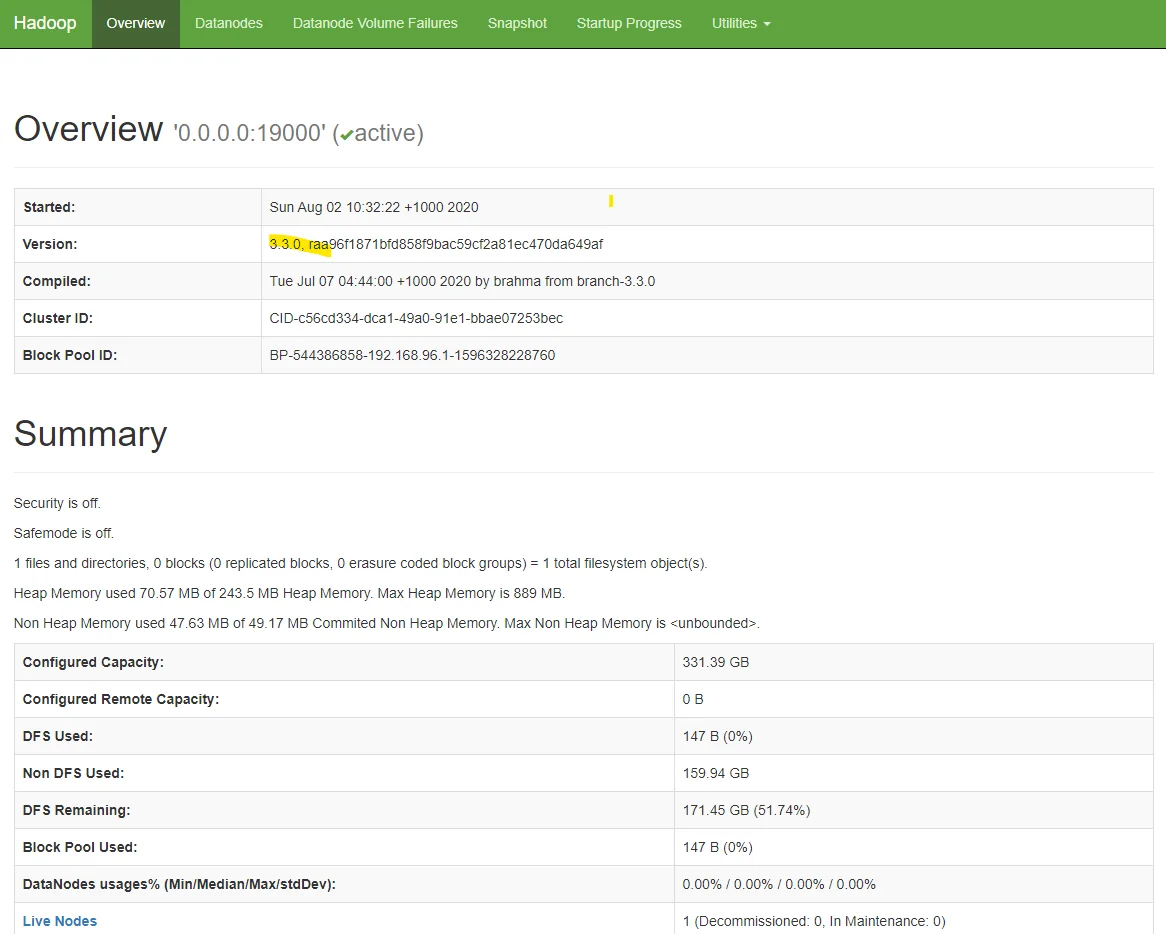This screenshot has height=934, width=1166.
Task: Click the Hadoop brand logo text
Action: pyautogui.click(x=45, y=23)
